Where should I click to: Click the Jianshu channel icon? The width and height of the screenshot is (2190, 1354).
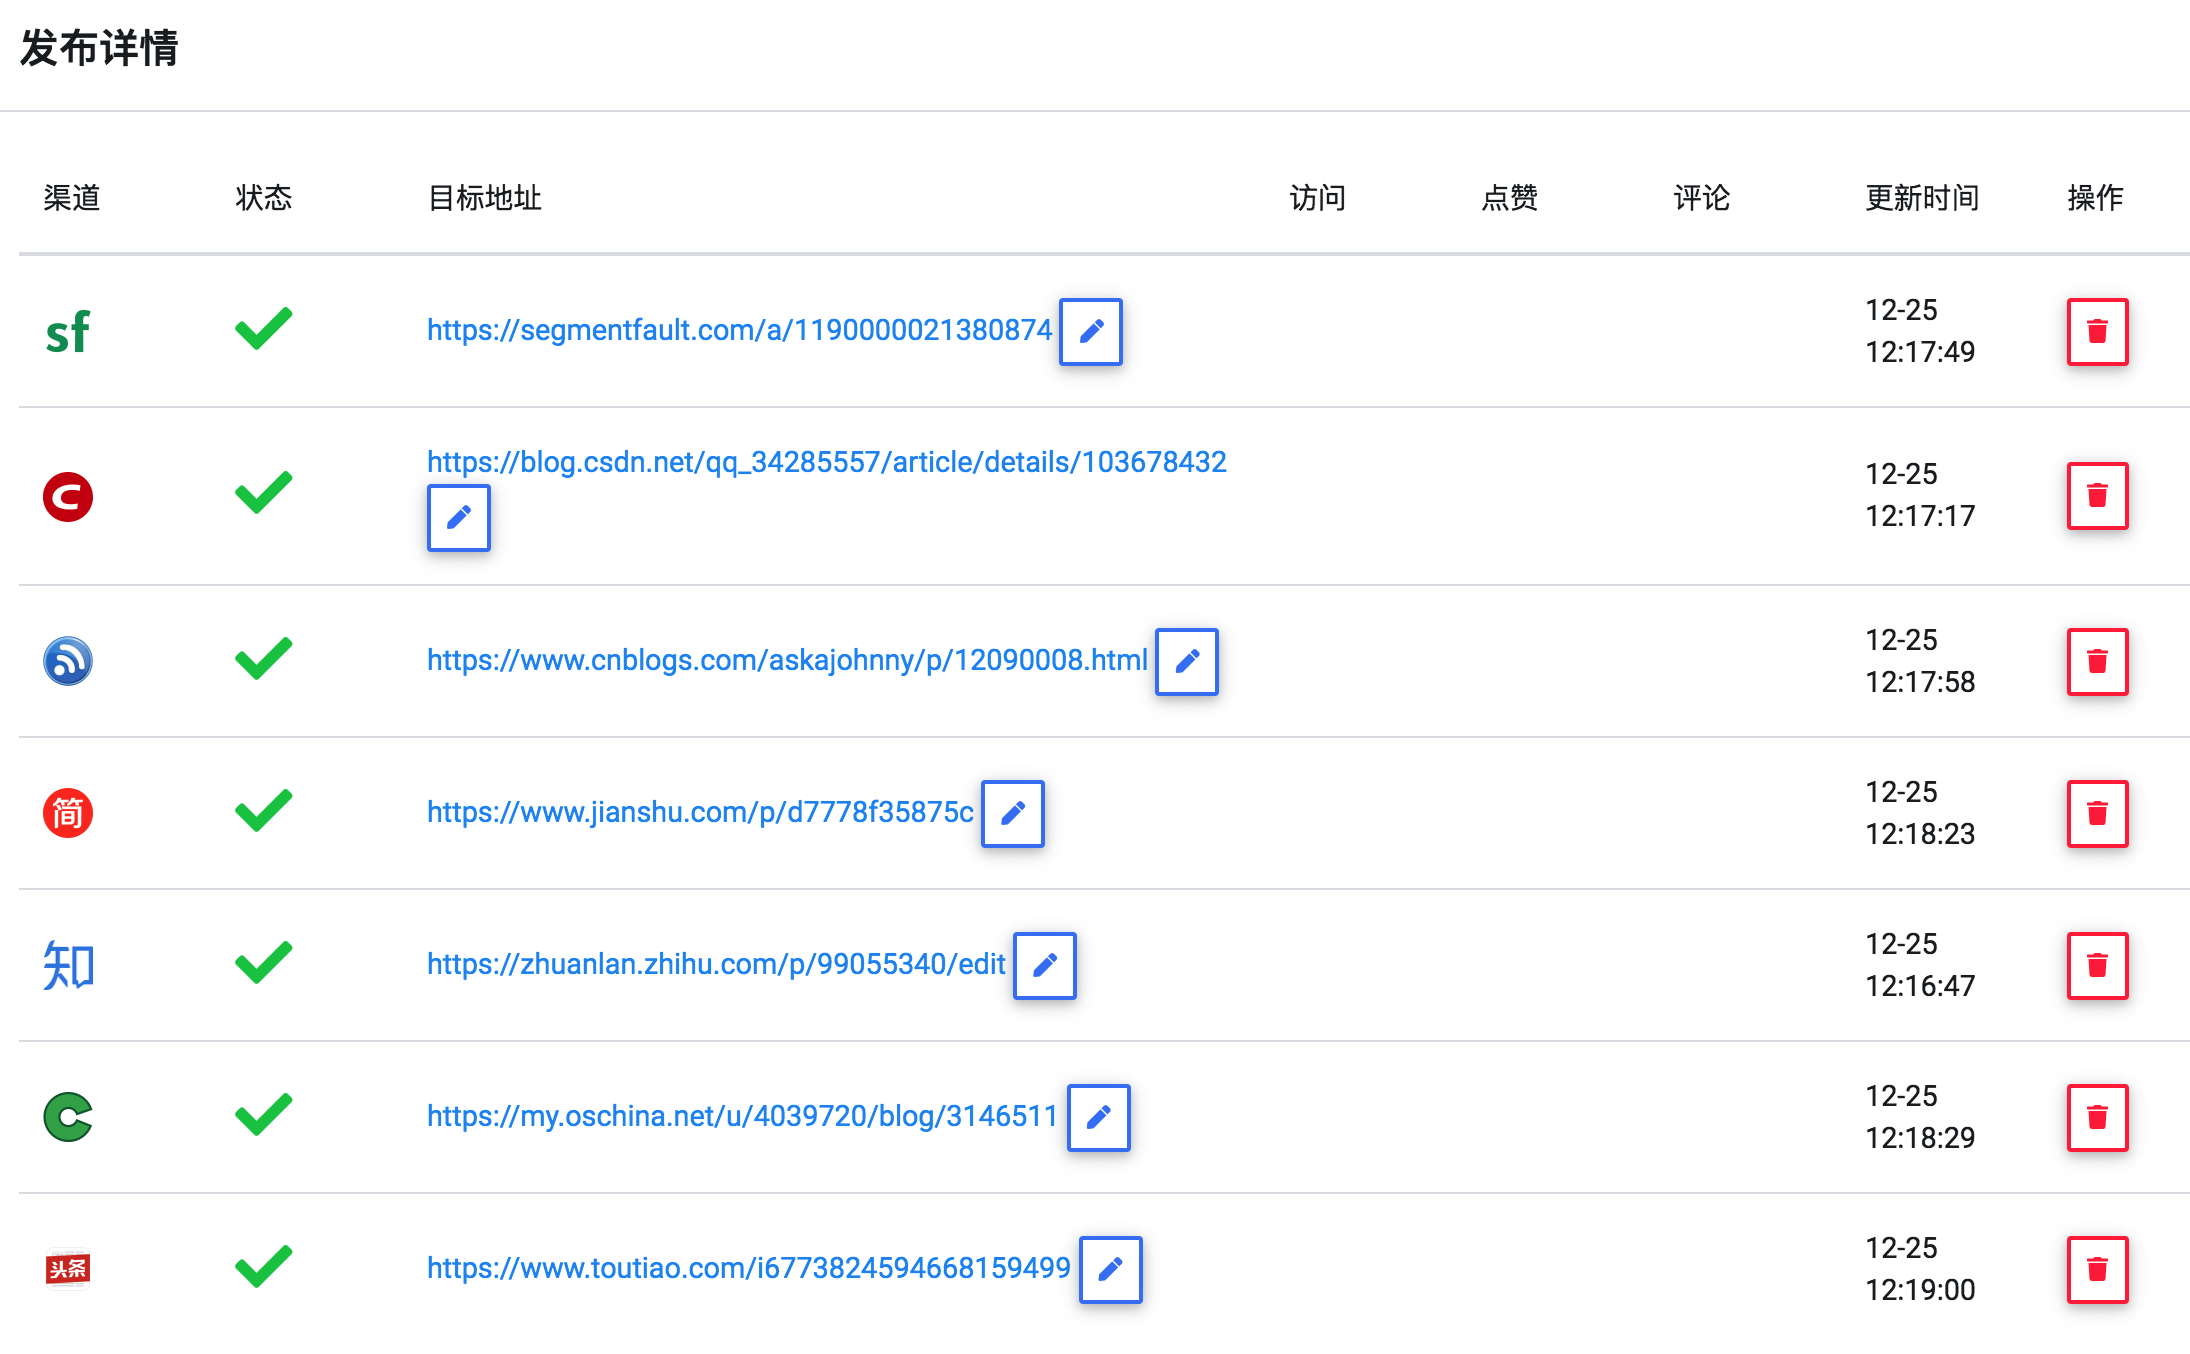(67, 813)
